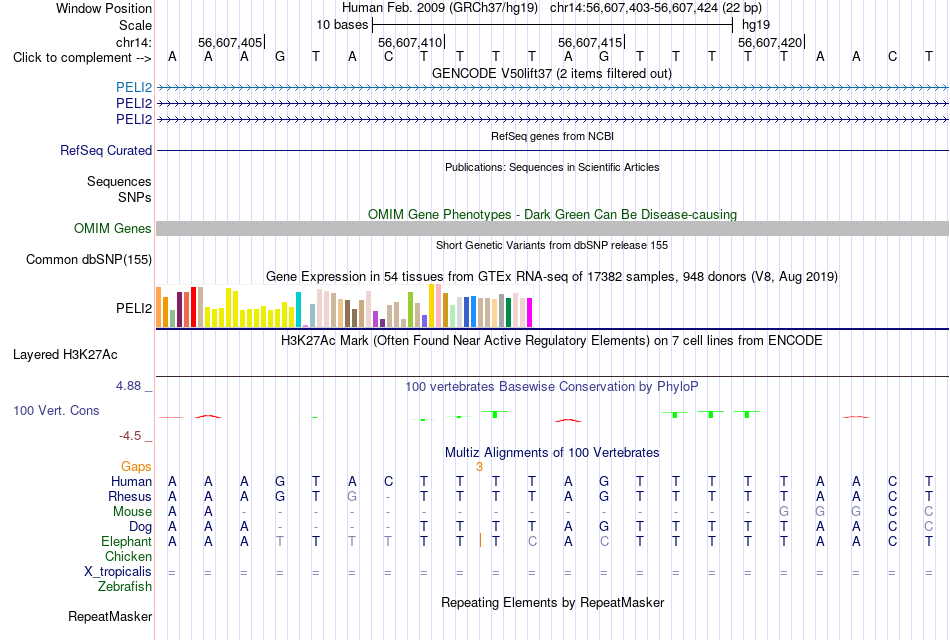Screen dimensions: 950x640
Task: Click the '10 bases' scale bar label
Action: click(x=342, y=25)
